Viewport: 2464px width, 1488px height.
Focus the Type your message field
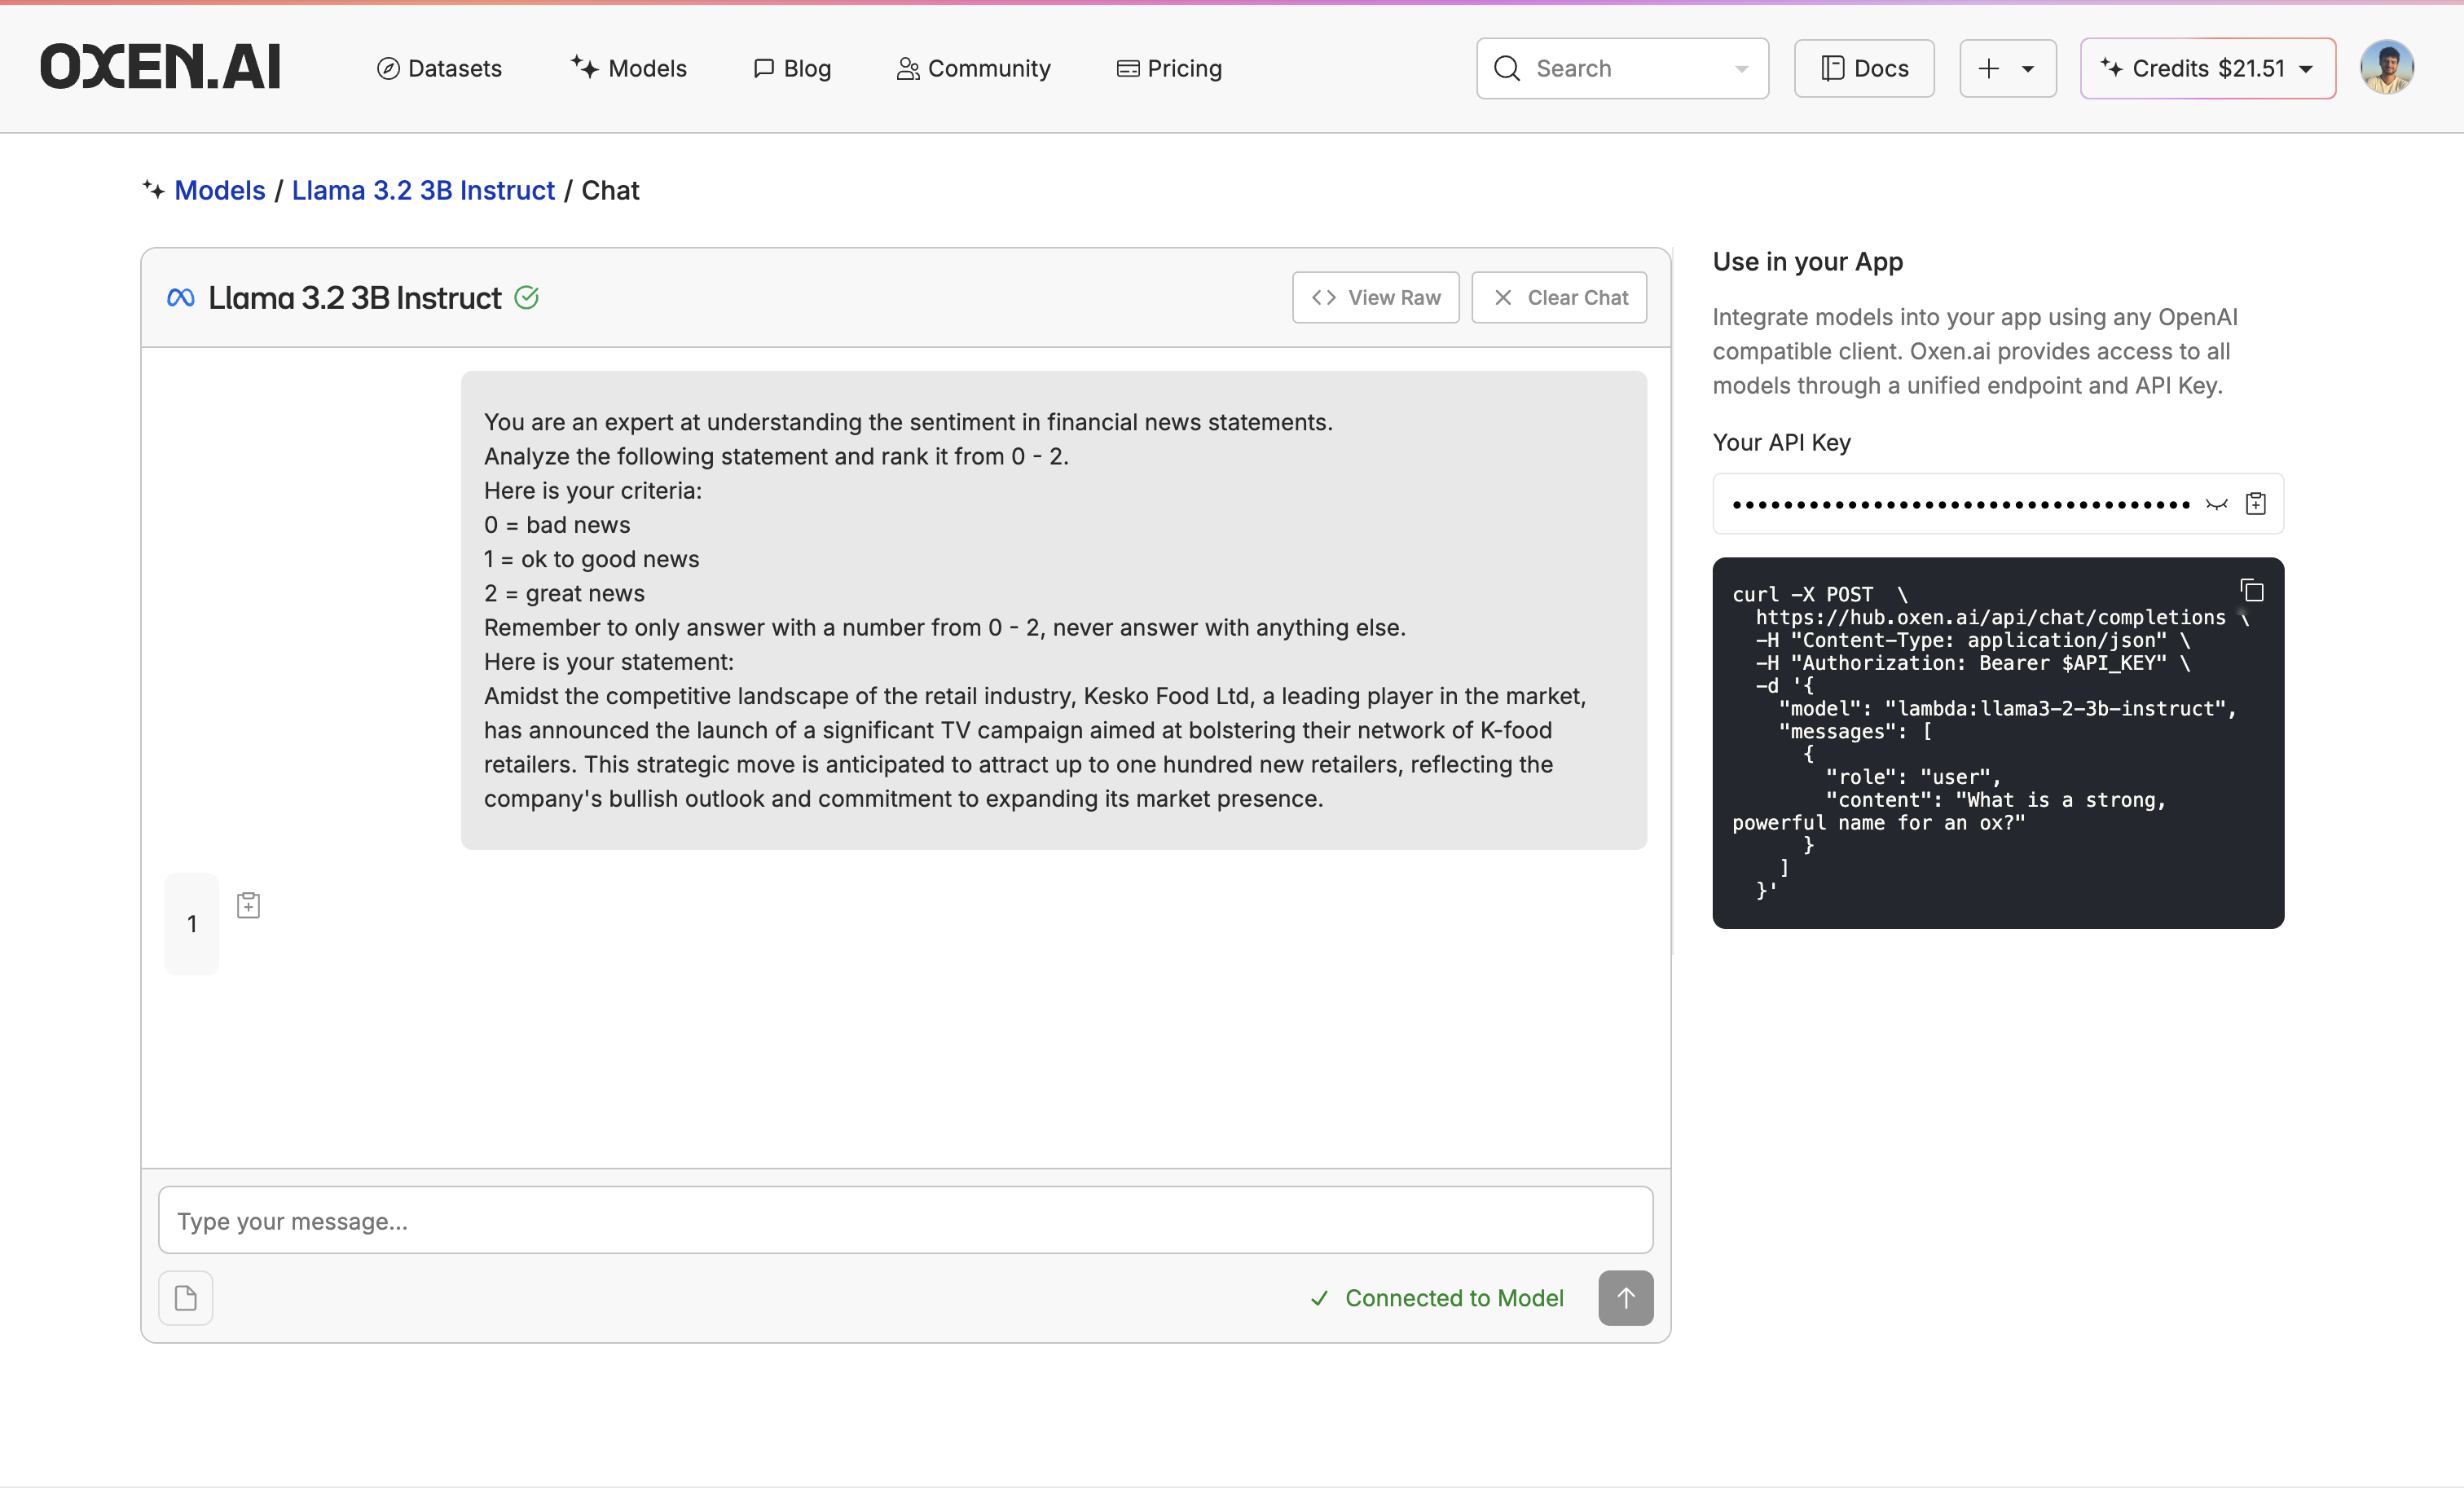[904, 1220]
